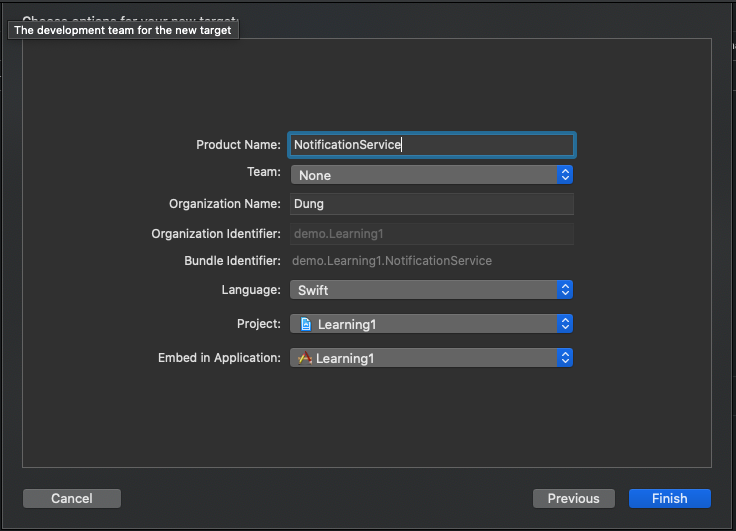Click the Organization Identifier field
The height and width of the screenshot is (531, 736).
pos(432,234)
